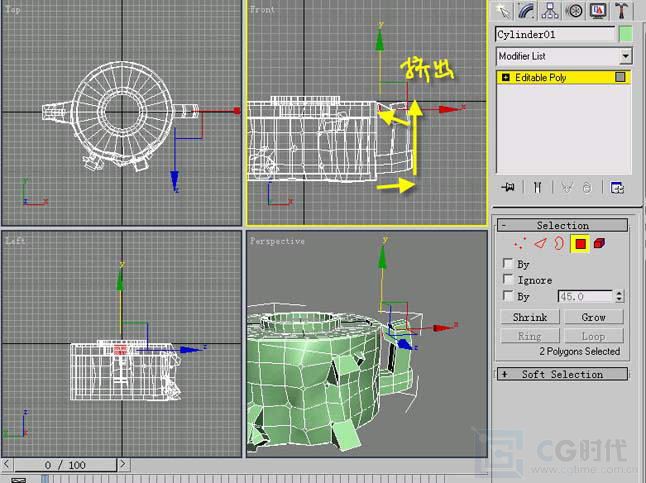Click the Make Unique icon

(x=567, y=188)
